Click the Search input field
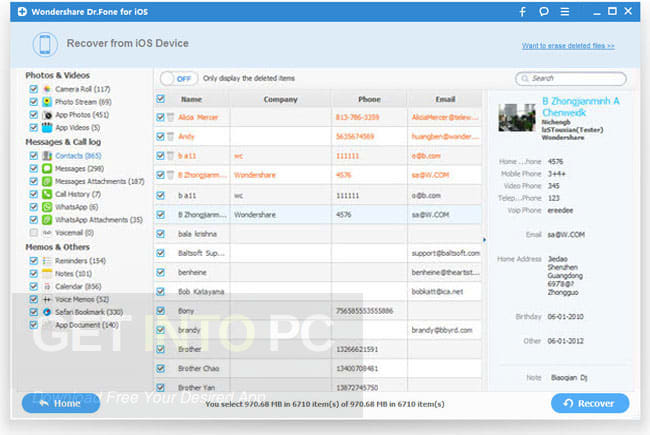The image size is (650, 435). (x=571, y=78)
